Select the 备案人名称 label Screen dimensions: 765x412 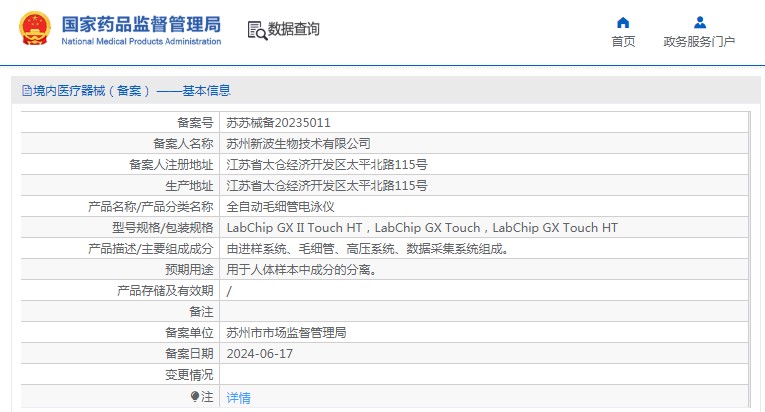pos(183,144)
